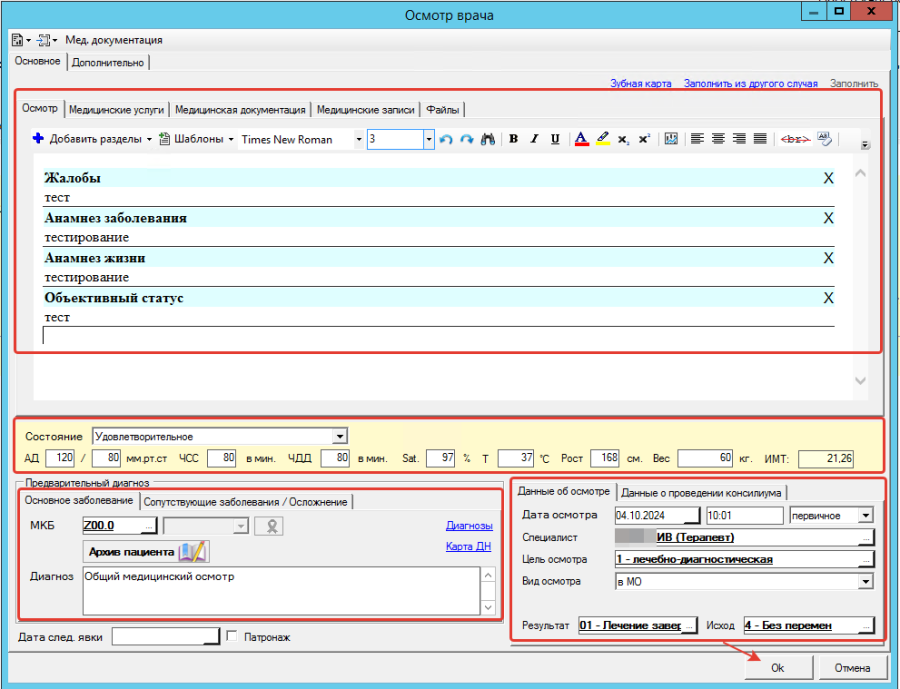Click the ellipsis button beside МКБ code Z00.0
Viewport: 900px width, 689px height.
149,526
